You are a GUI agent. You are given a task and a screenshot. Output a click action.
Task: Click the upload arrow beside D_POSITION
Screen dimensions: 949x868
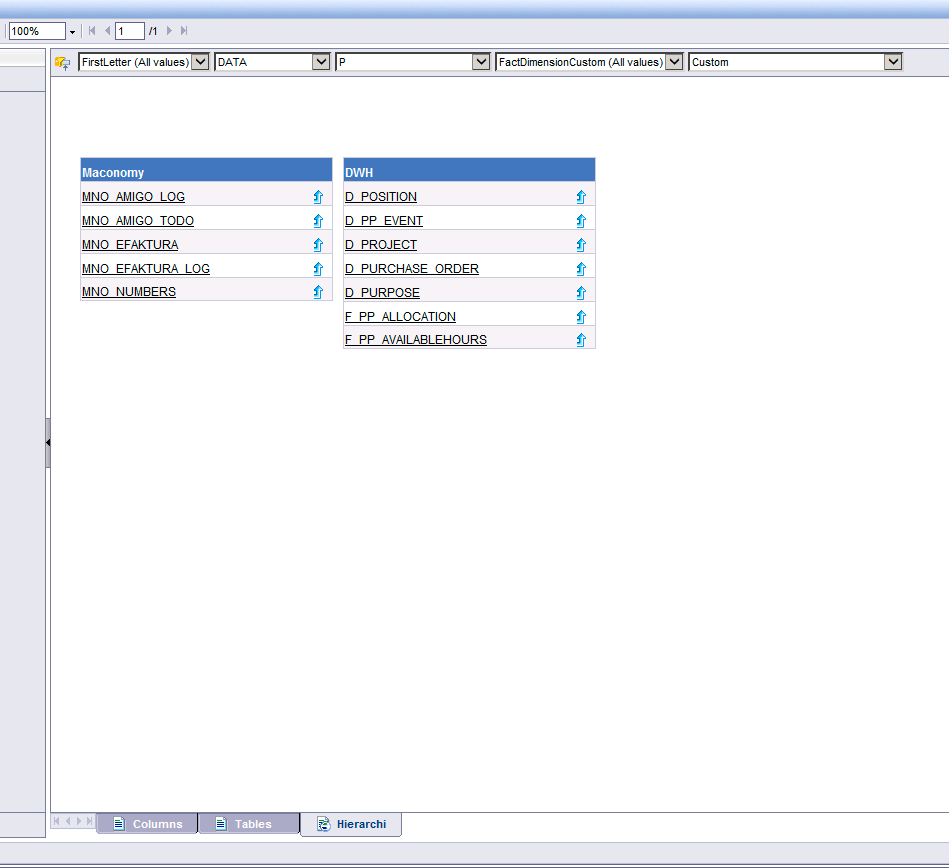click(580, 197)
